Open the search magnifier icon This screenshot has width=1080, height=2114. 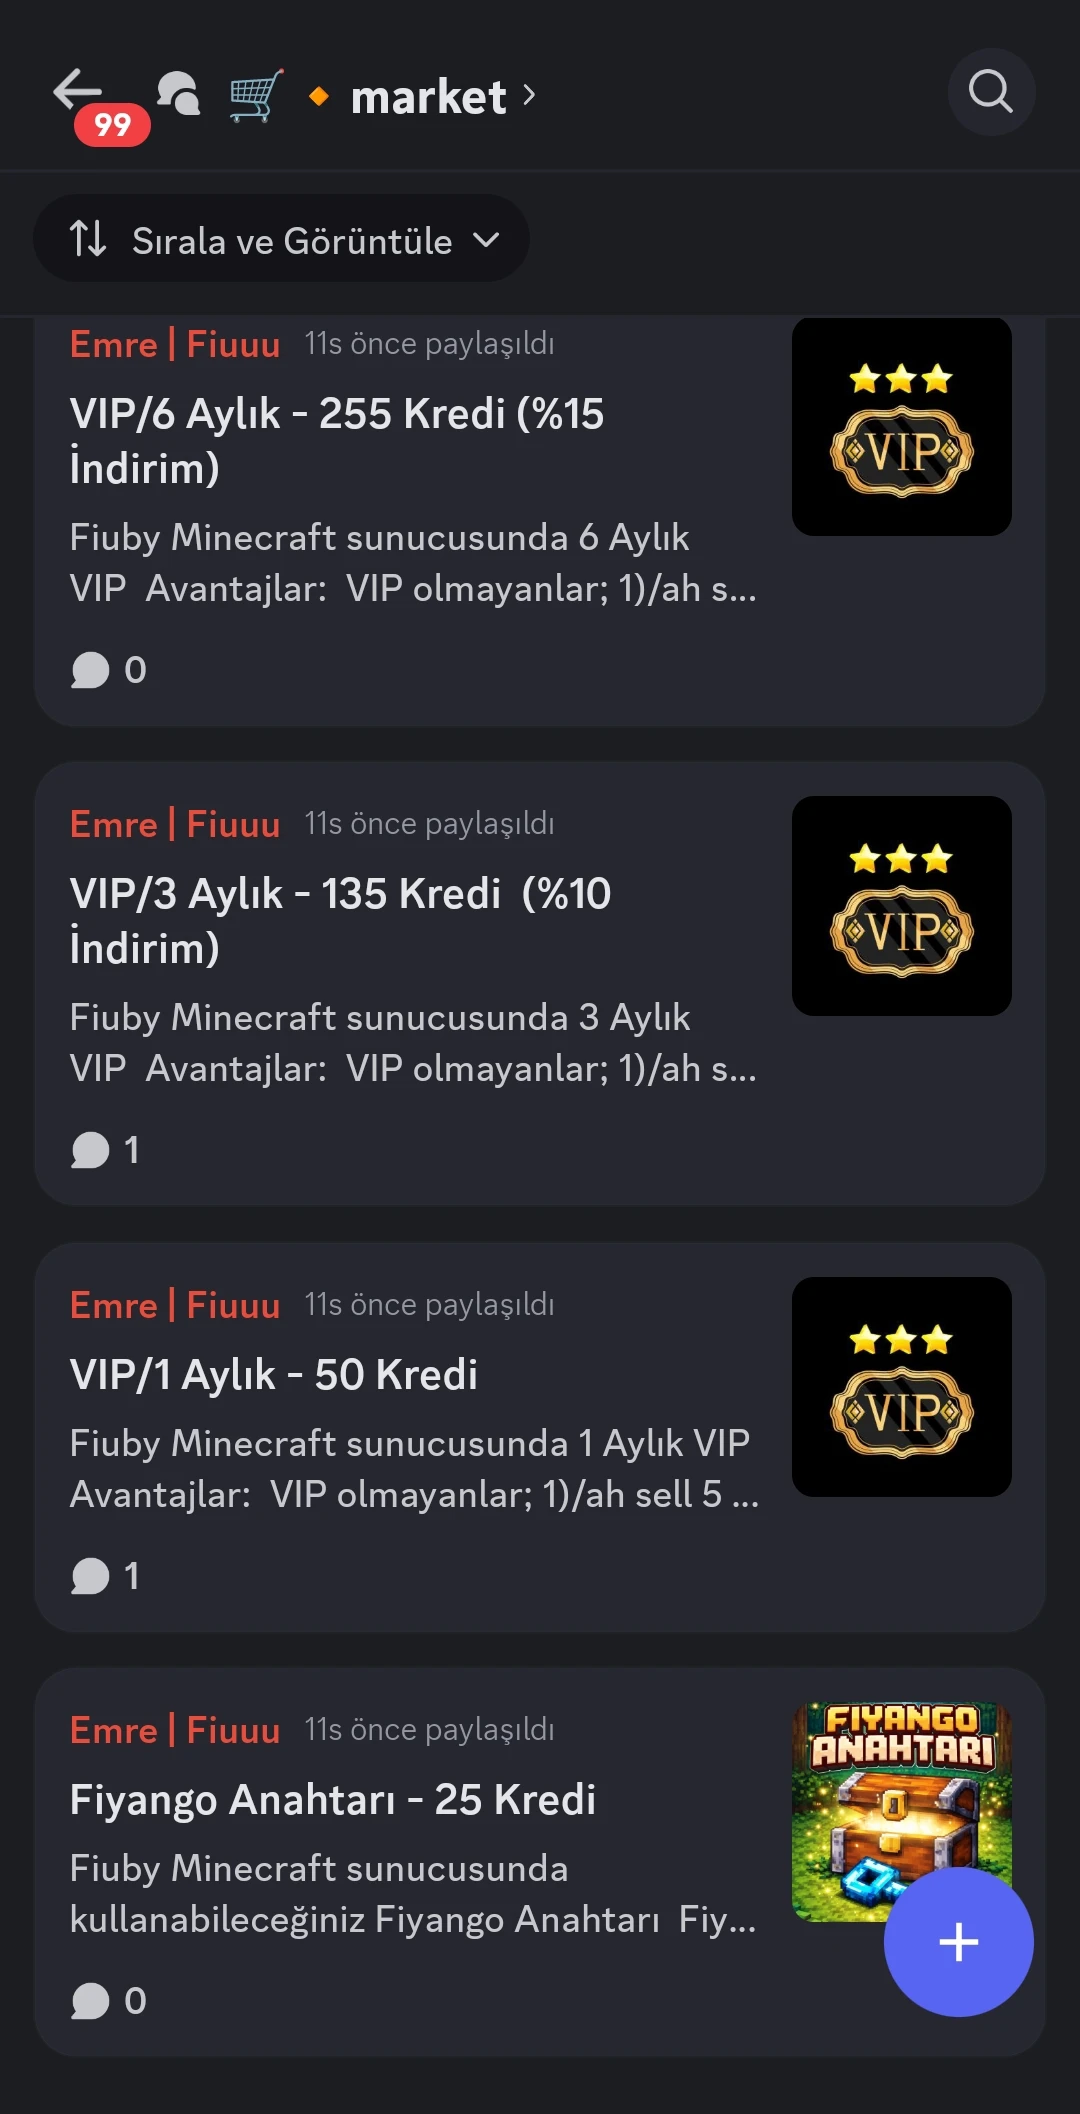tap(990, 92)
